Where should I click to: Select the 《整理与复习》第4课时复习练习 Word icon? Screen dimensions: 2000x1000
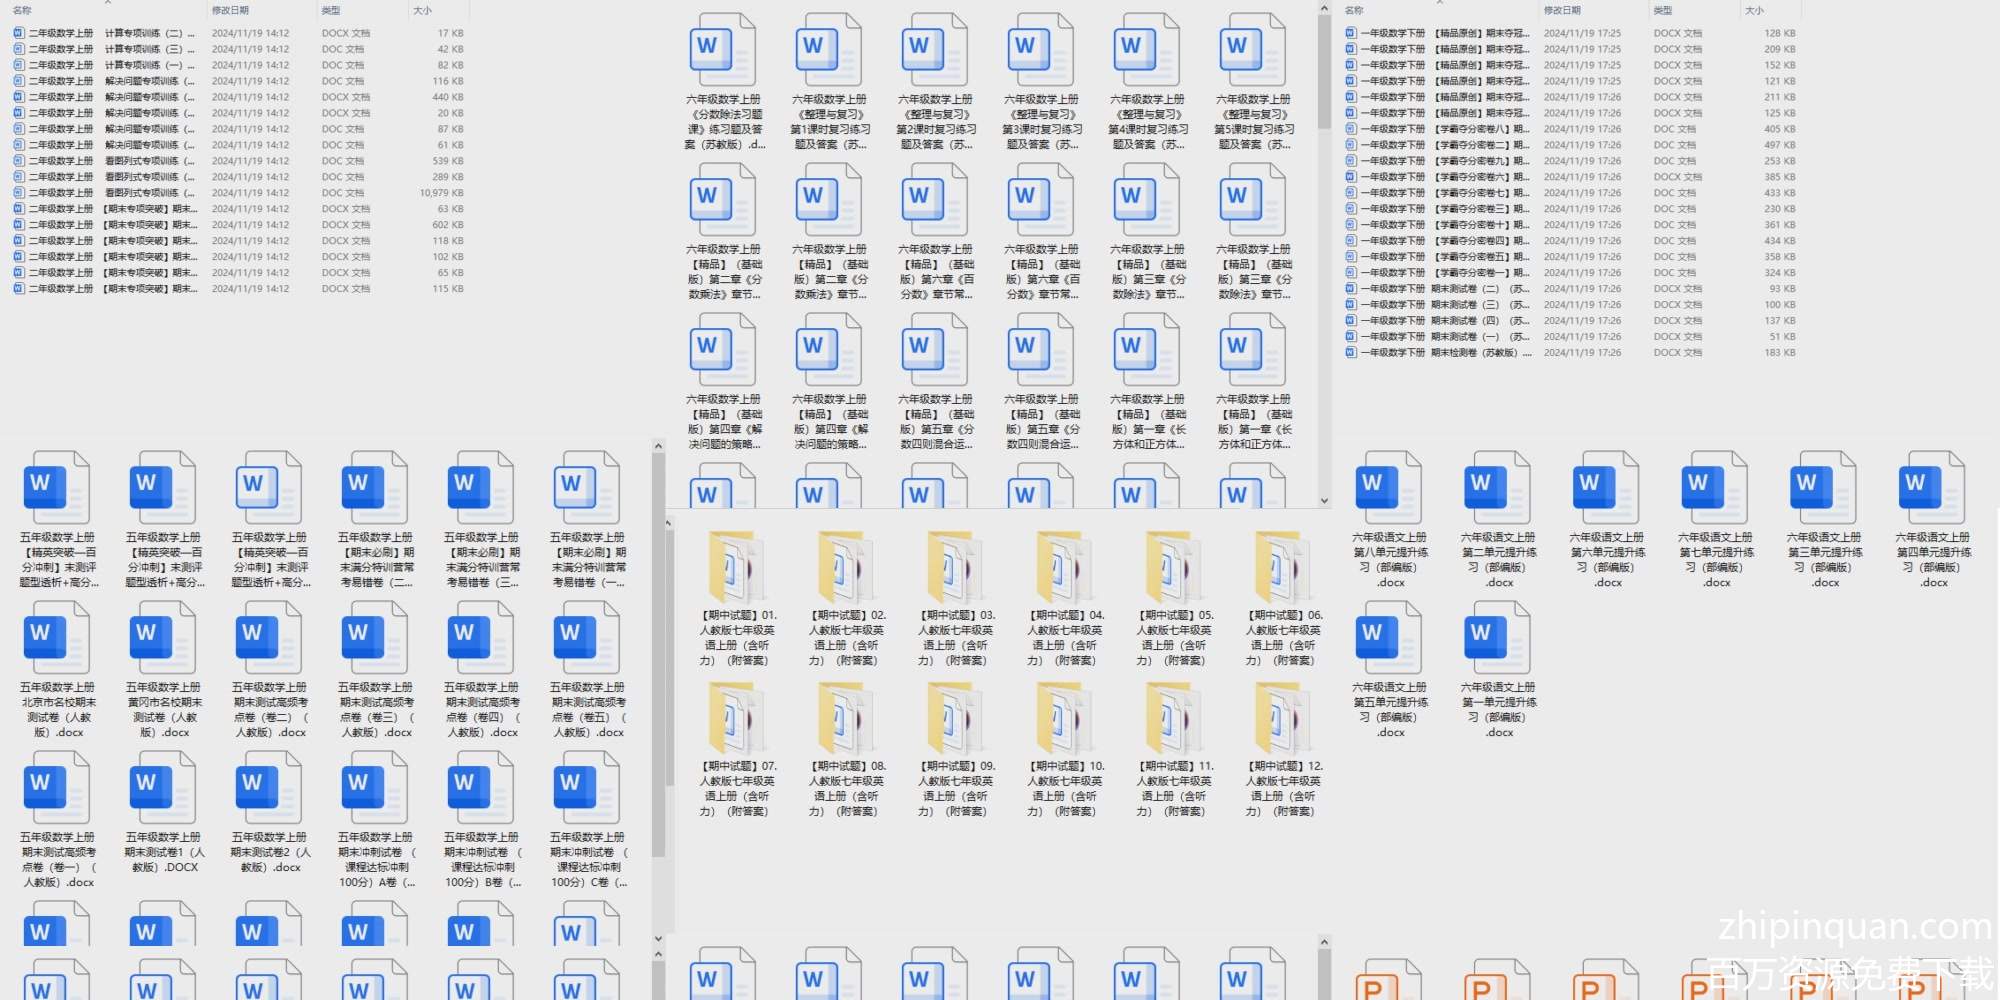[x=1146, y=50]
